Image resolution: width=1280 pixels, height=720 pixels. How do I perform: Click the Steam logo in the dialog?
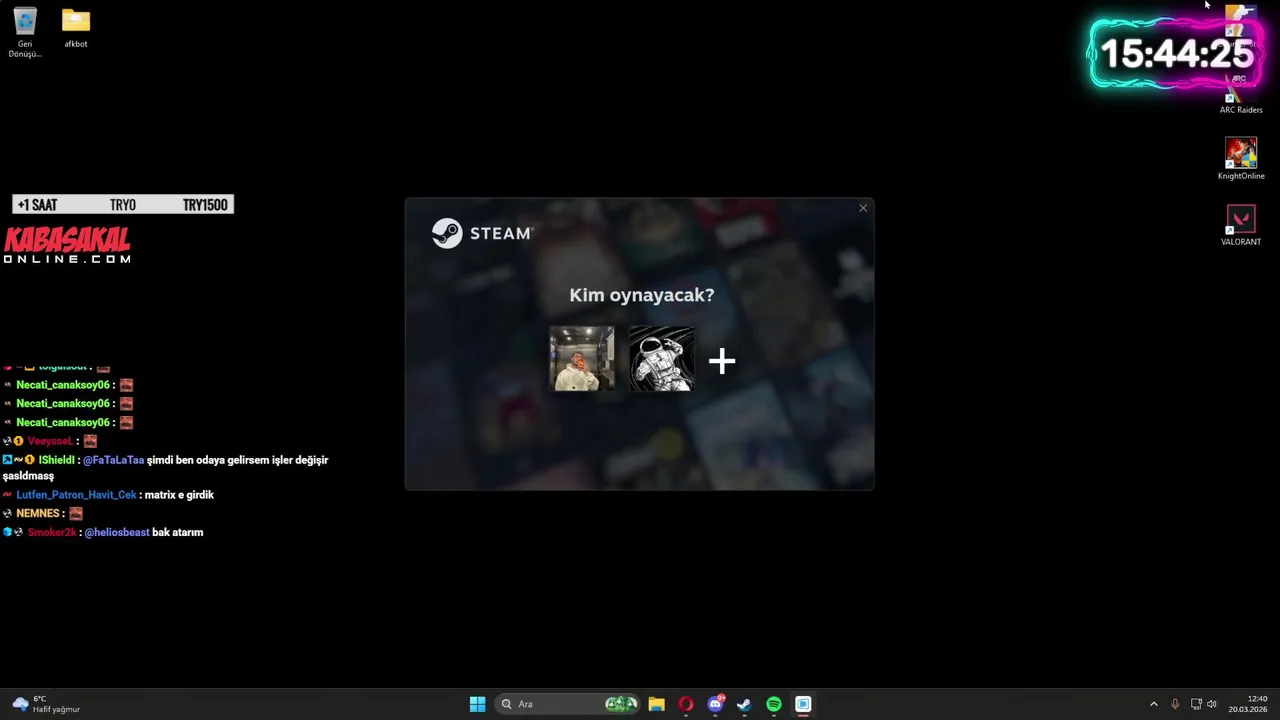click(x=482, y=233)
